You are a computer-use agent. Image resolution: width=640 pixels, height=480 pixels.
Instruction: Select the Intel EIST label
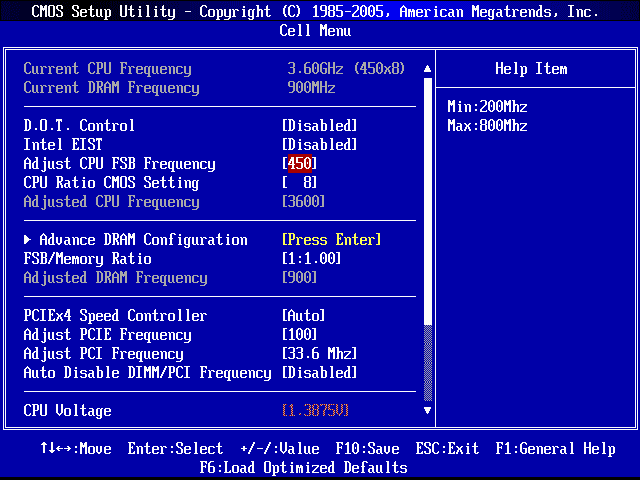click(63, 144)
